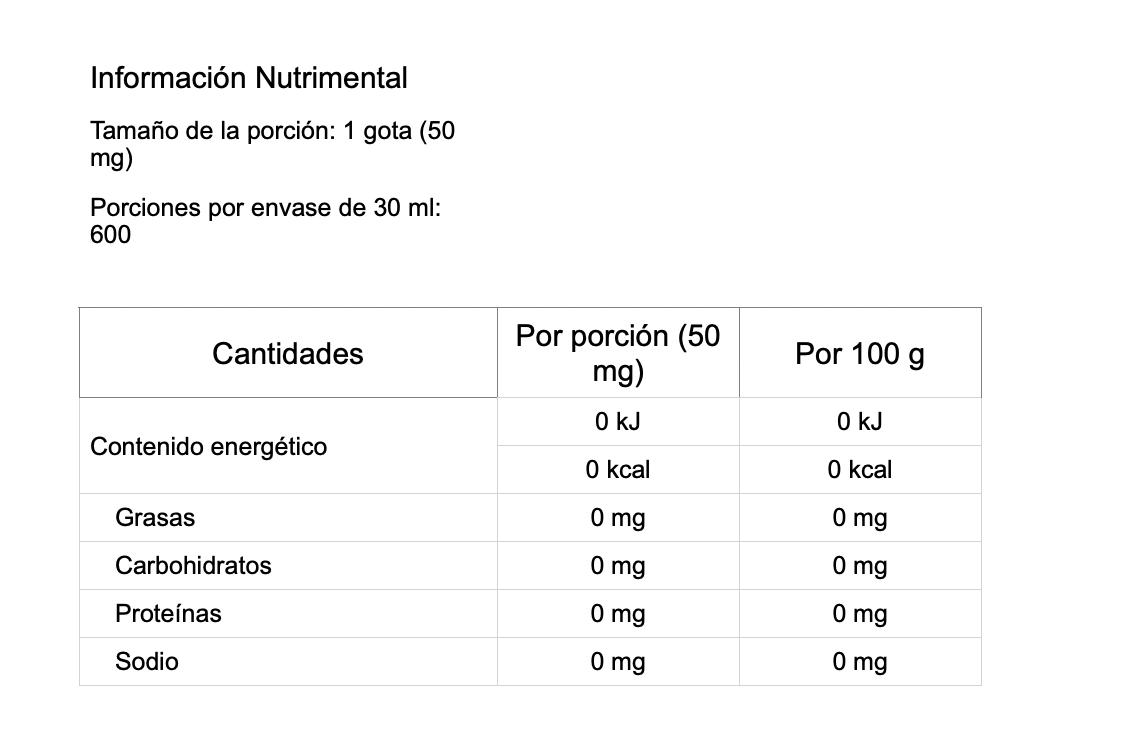Image resolution: width=1146 pixels, height=748 pixels.
Task: Select the Proteínas row label
Action: point(168,613)
